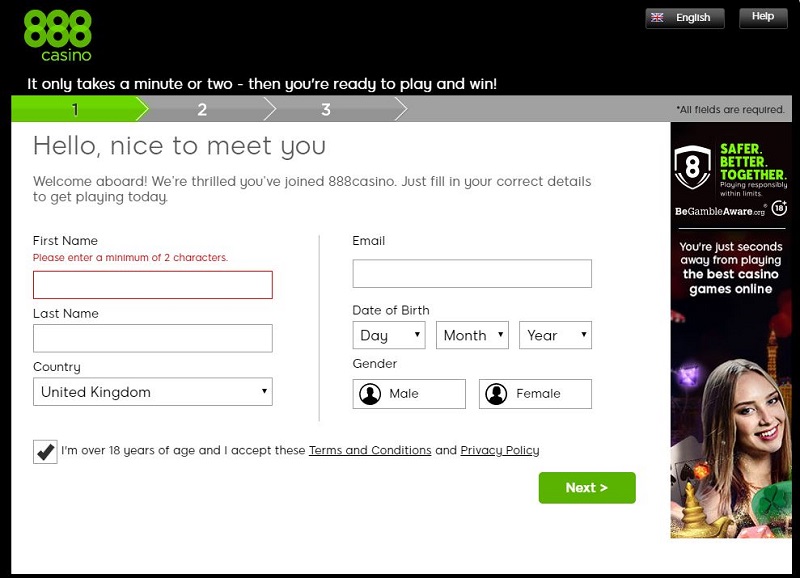Click the 'SAFER. BETTER. TOGETHER.' slogan

tap(753, 162)
